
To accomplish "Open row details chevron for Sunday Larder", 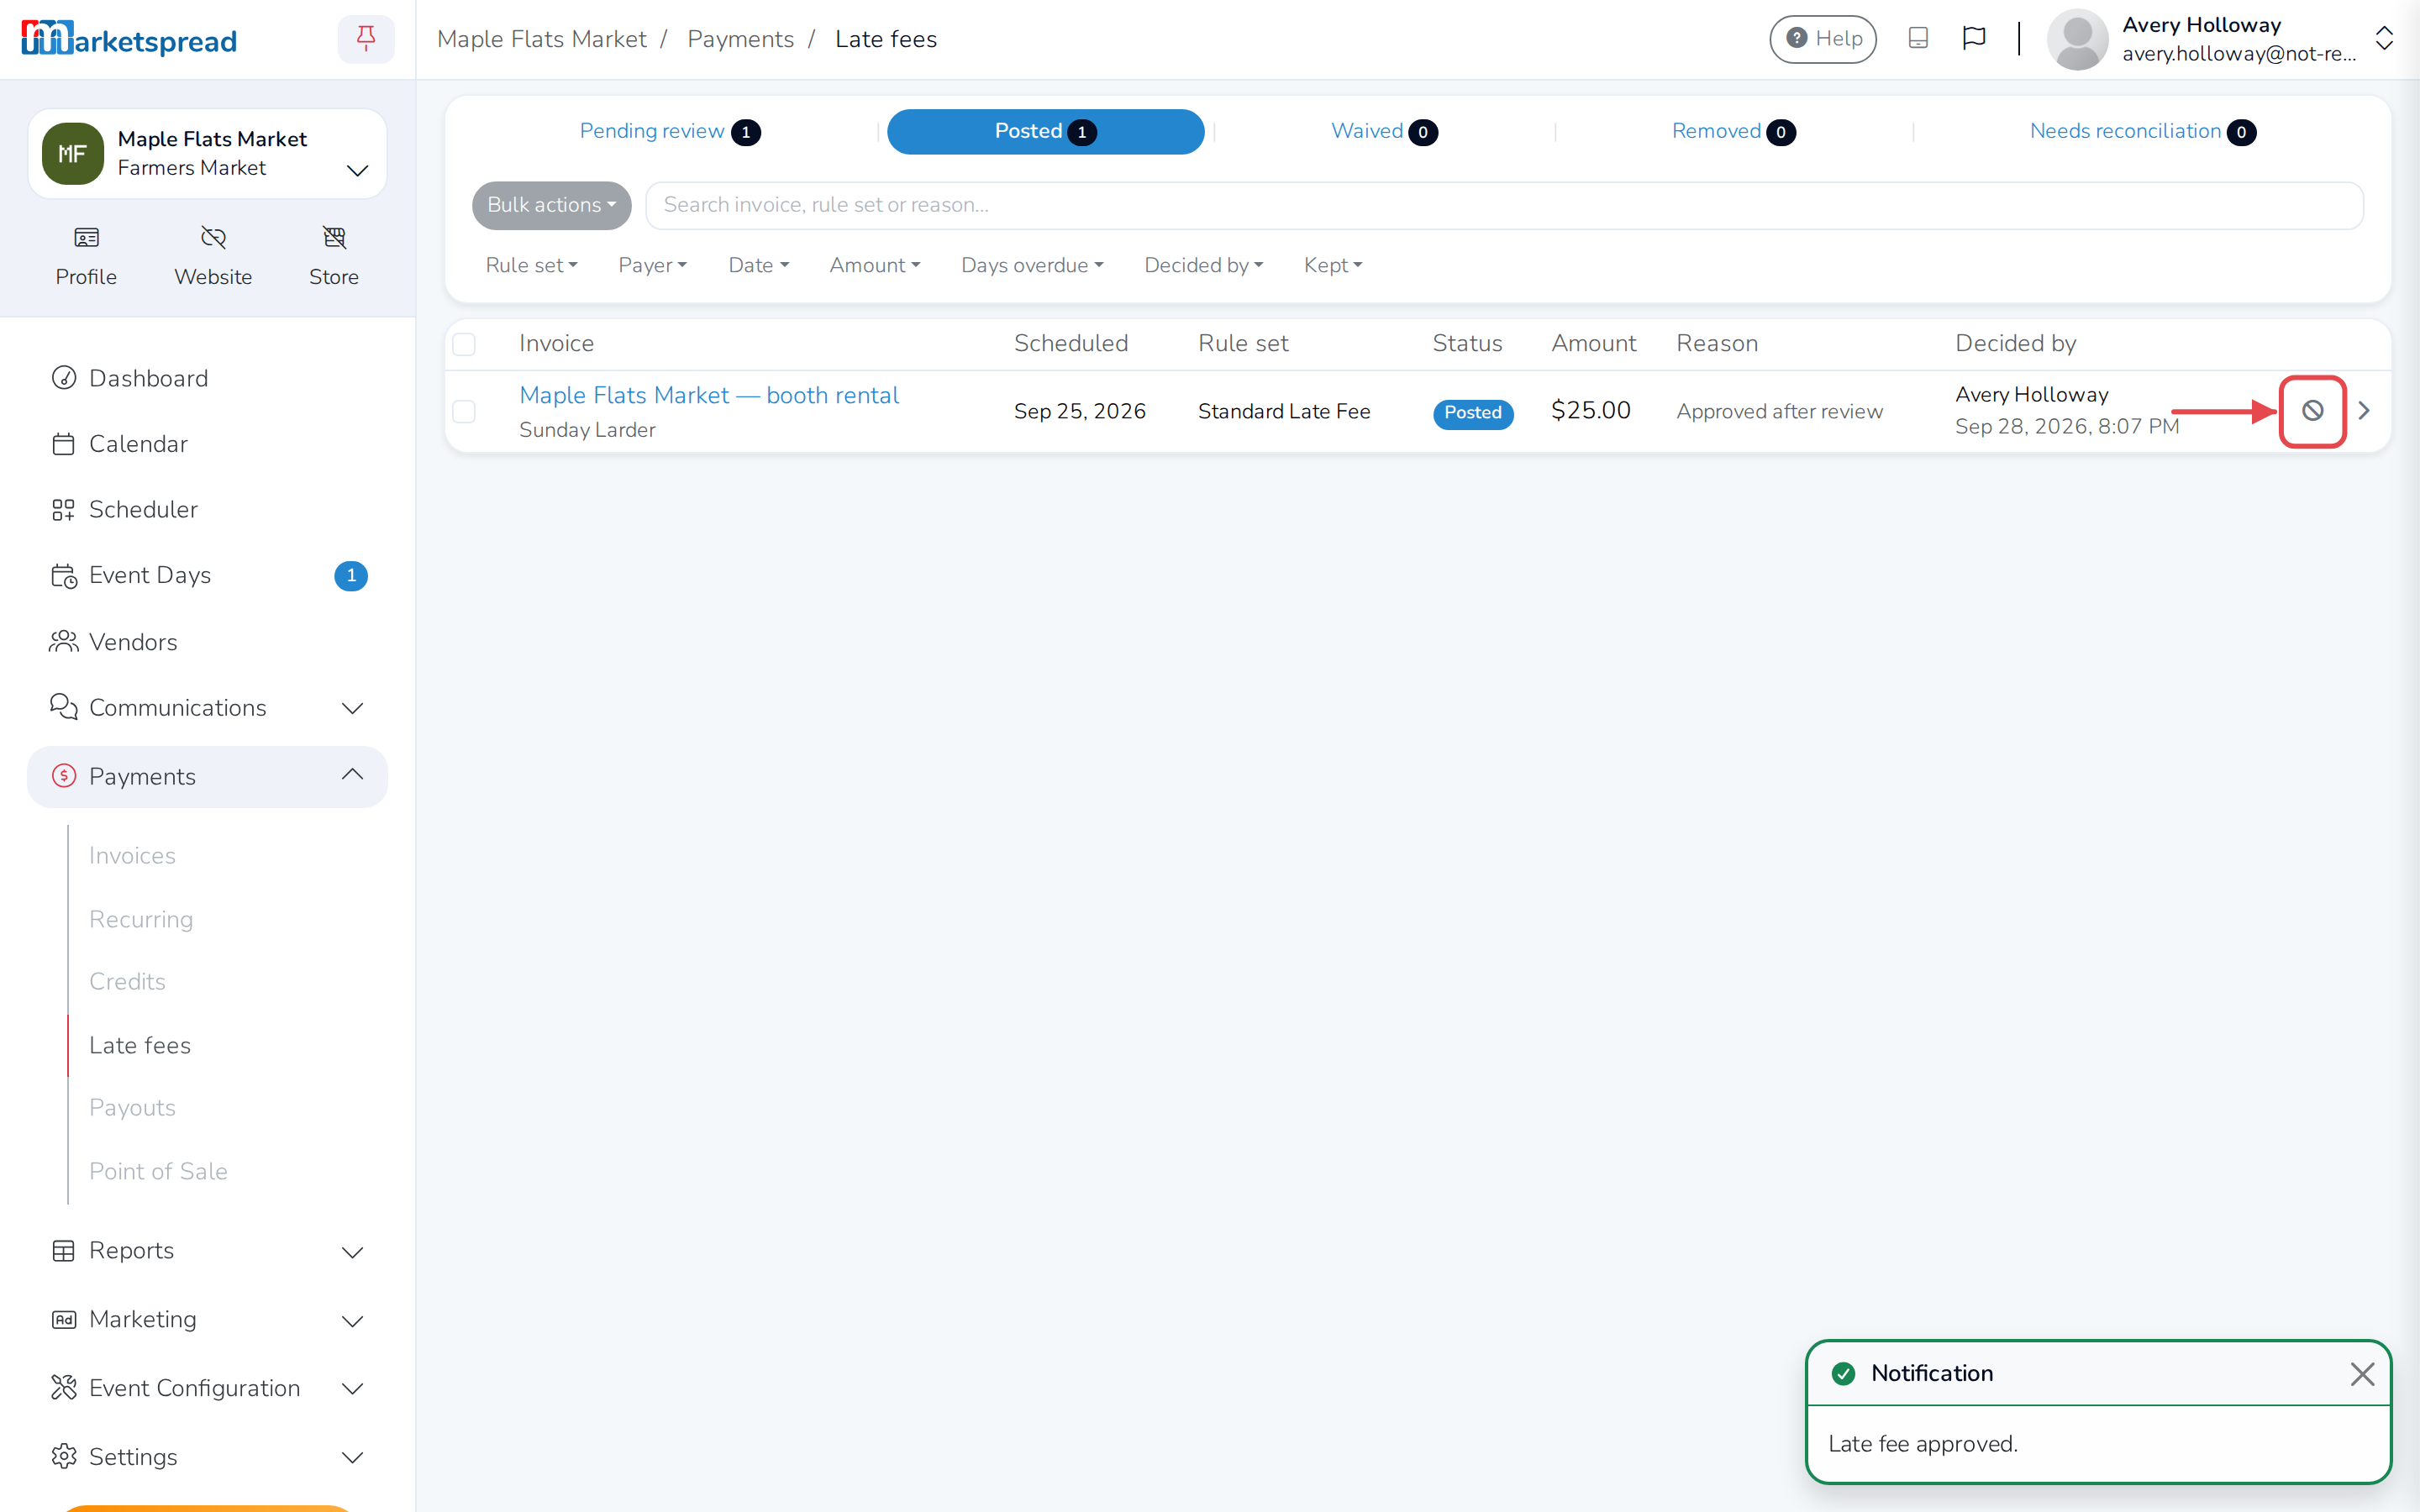I will pos(2364,411).
